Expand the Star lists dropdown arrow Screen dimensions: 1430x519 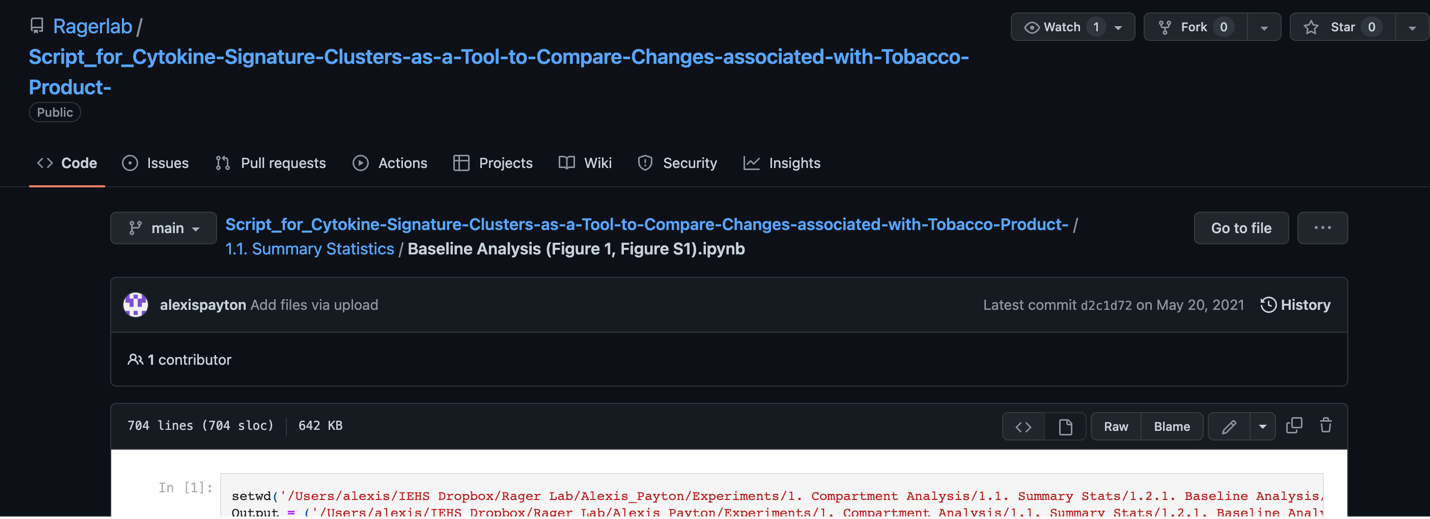(1412, 27)
